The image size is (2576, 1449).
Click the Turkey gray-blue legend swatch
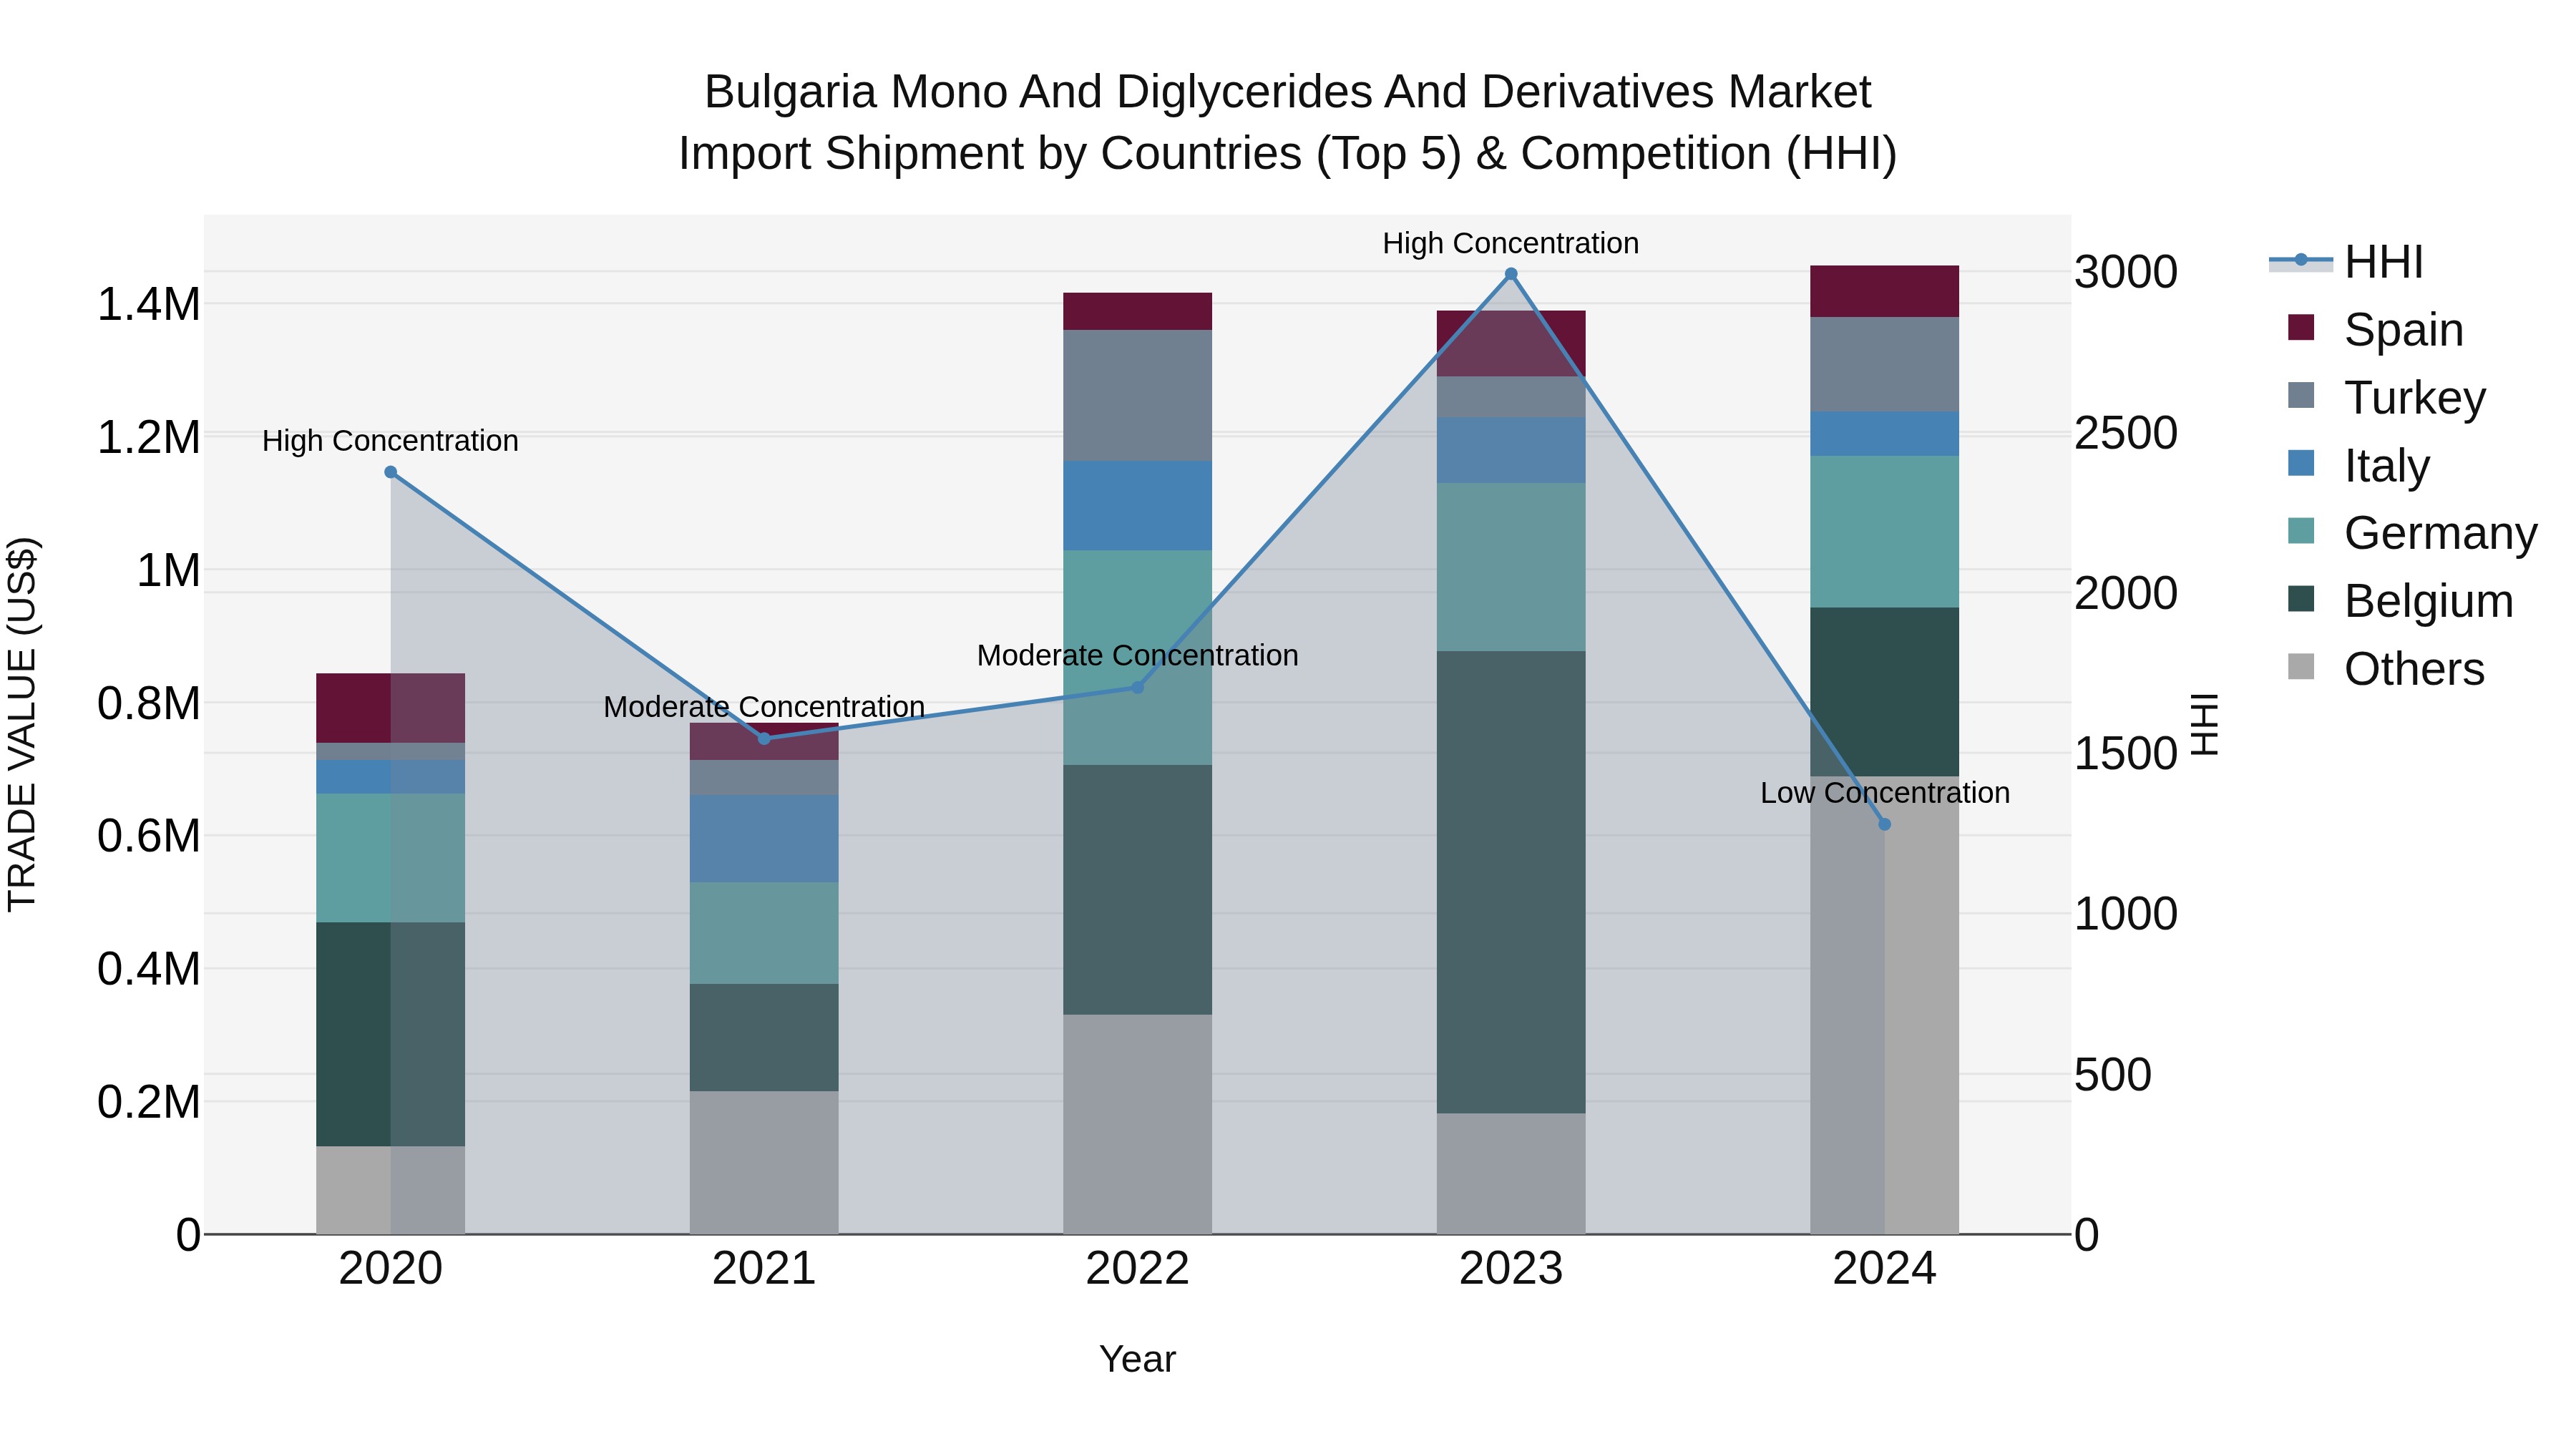2301,395
